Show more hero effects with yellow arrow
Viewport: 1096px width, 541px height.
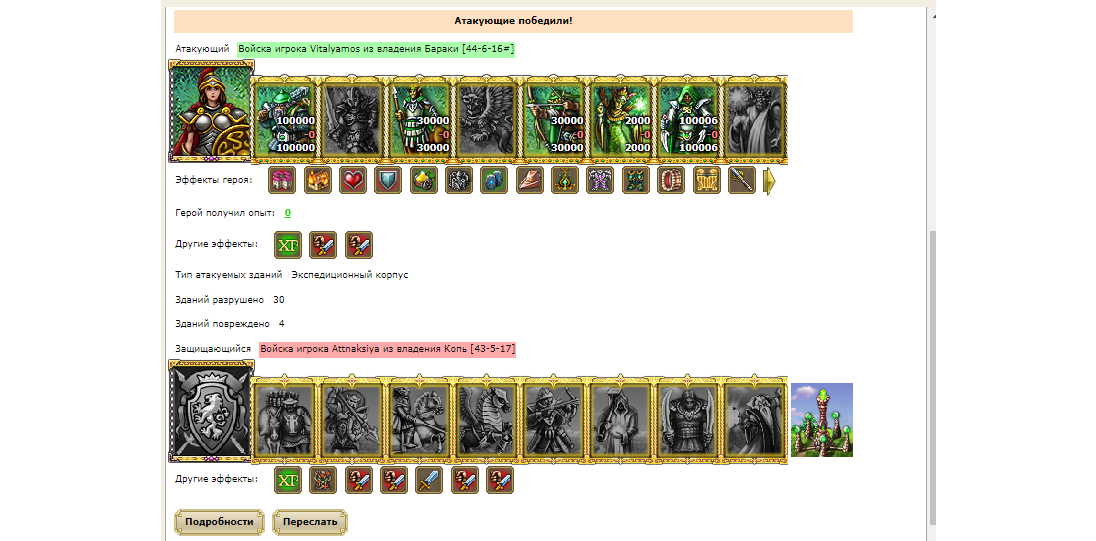point(769,181)
